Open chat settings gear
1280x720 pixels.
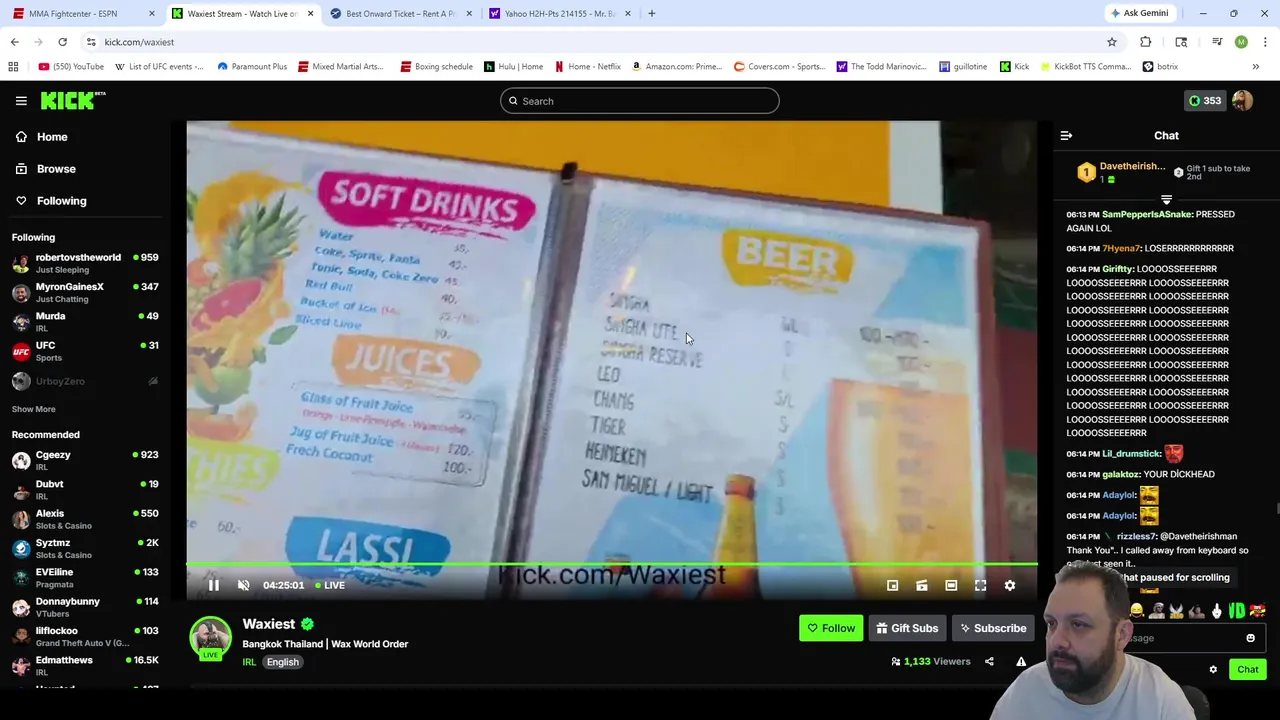click(1213, 670)
